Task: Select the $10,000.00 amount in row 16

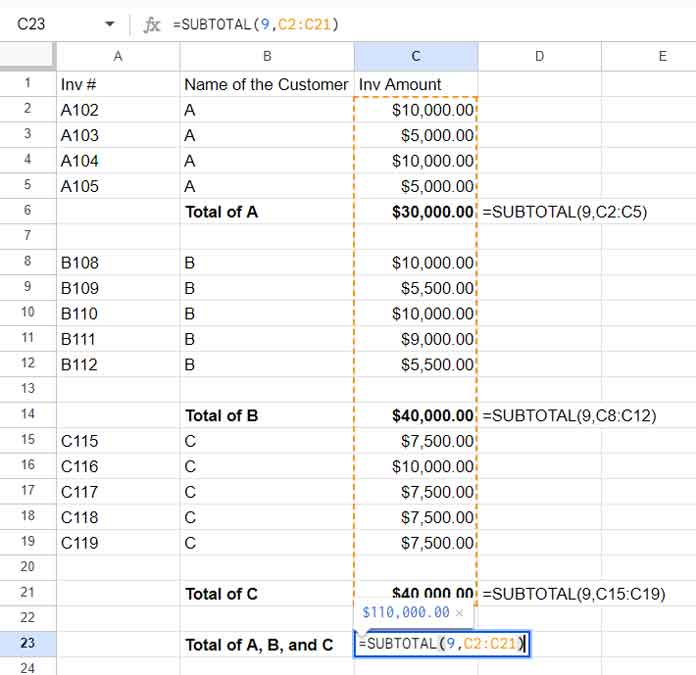Action: coord(416,466)
